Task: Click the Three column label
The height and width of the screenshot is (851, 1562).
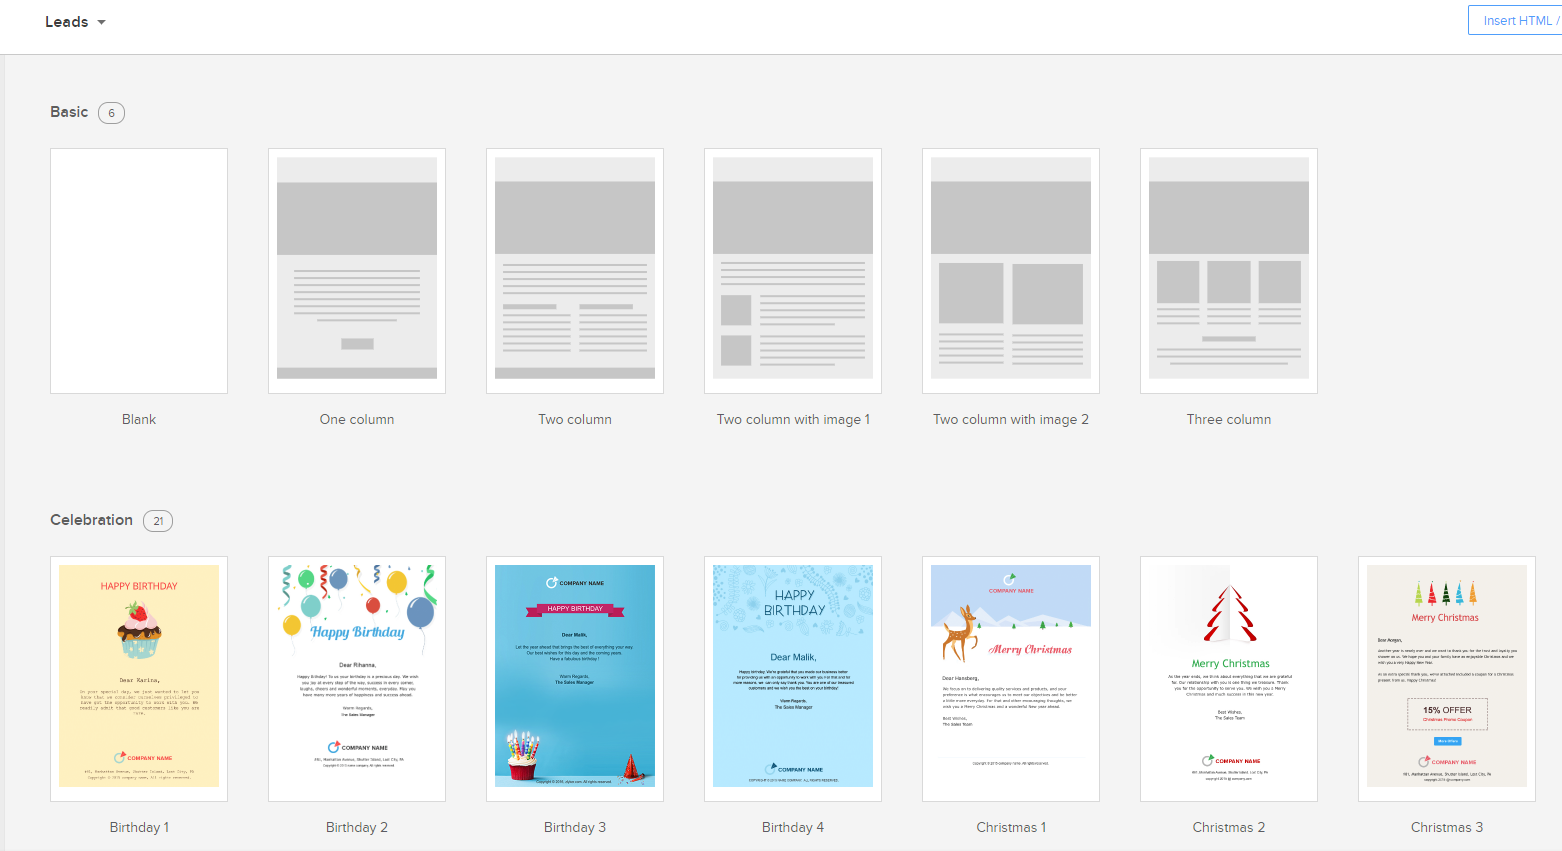Action: [x=1229, y=419]
